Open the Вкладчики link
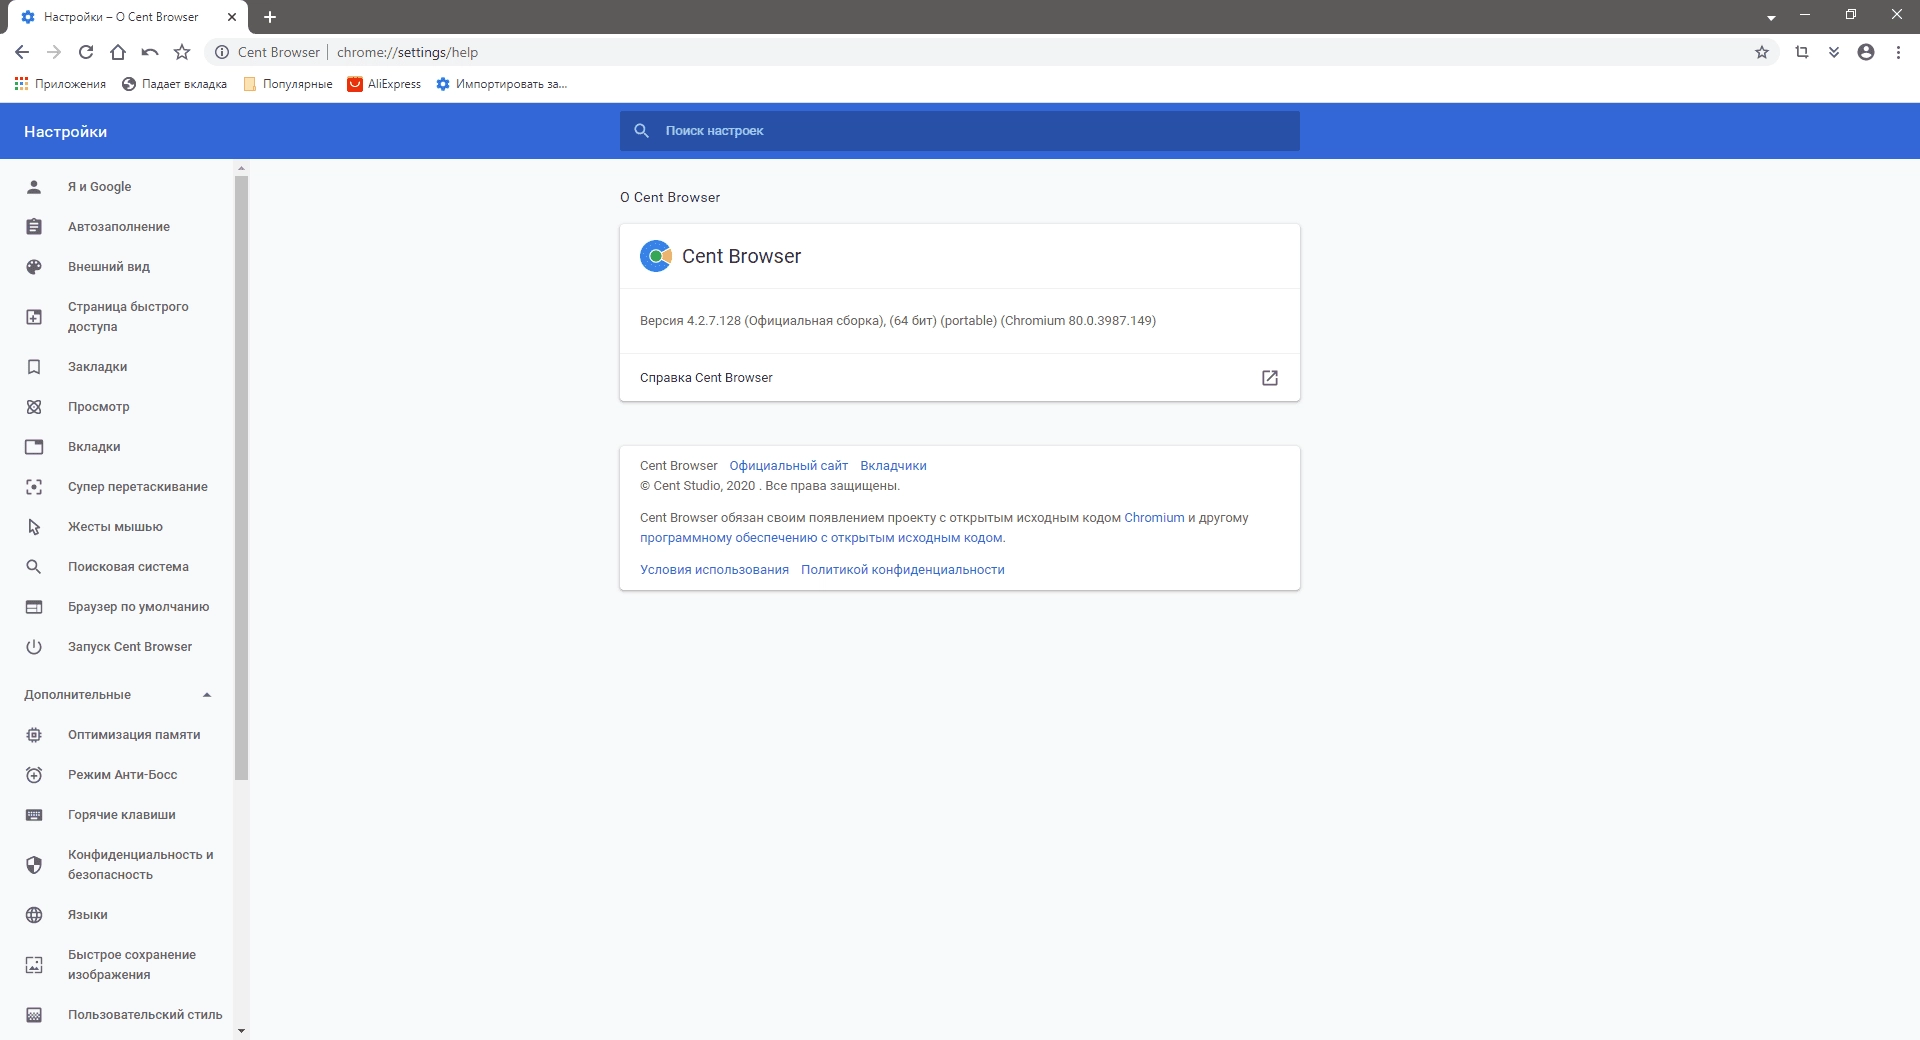 [x=893, y=466]
